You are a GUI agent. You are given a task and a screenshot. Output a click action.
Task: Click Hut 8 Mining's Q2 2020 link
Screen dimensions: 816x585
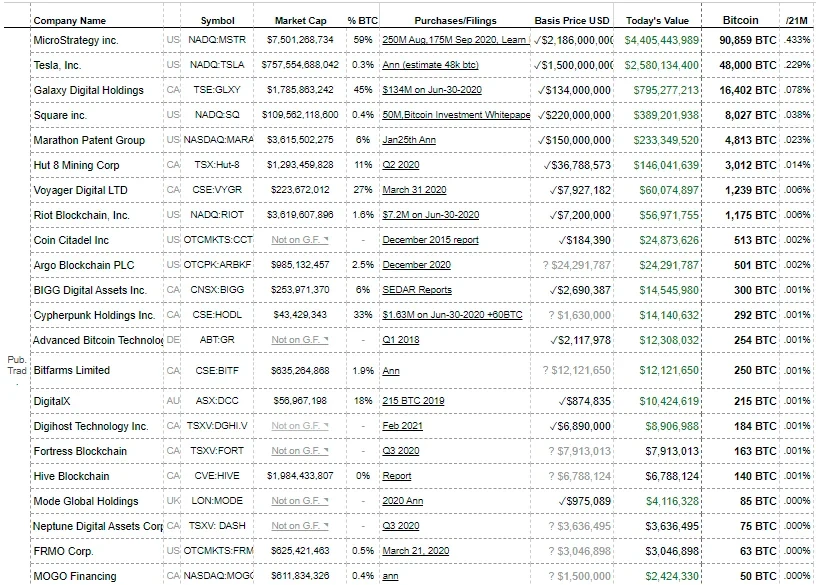click(x=401, y=165)
